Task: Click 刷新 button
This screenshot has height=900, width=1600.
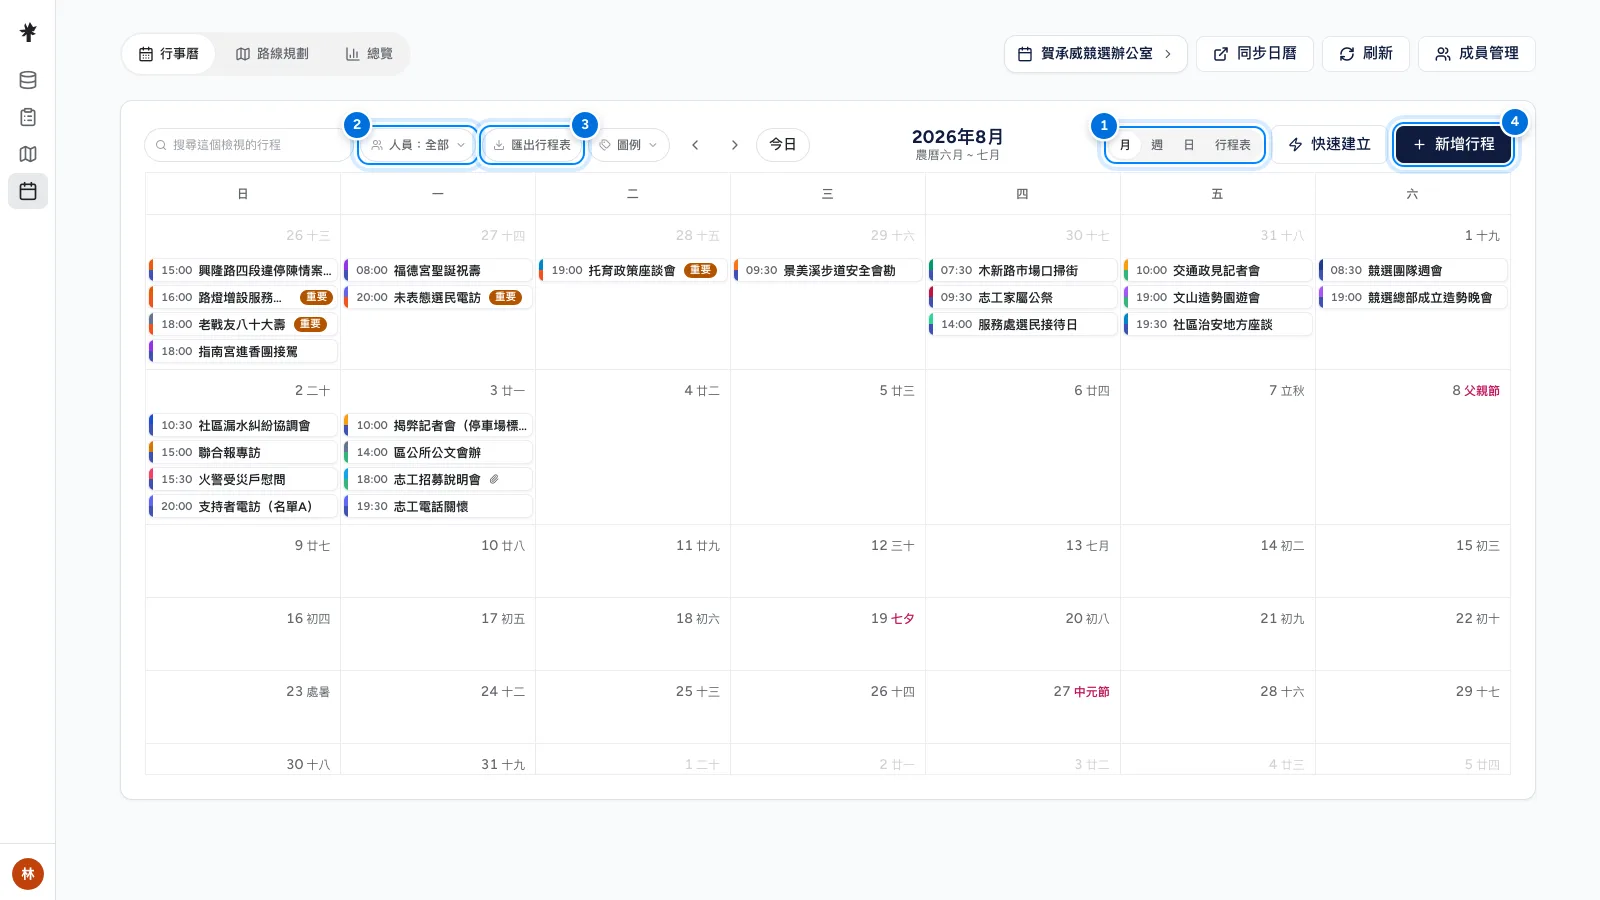Action: (x=1366, y=54)
